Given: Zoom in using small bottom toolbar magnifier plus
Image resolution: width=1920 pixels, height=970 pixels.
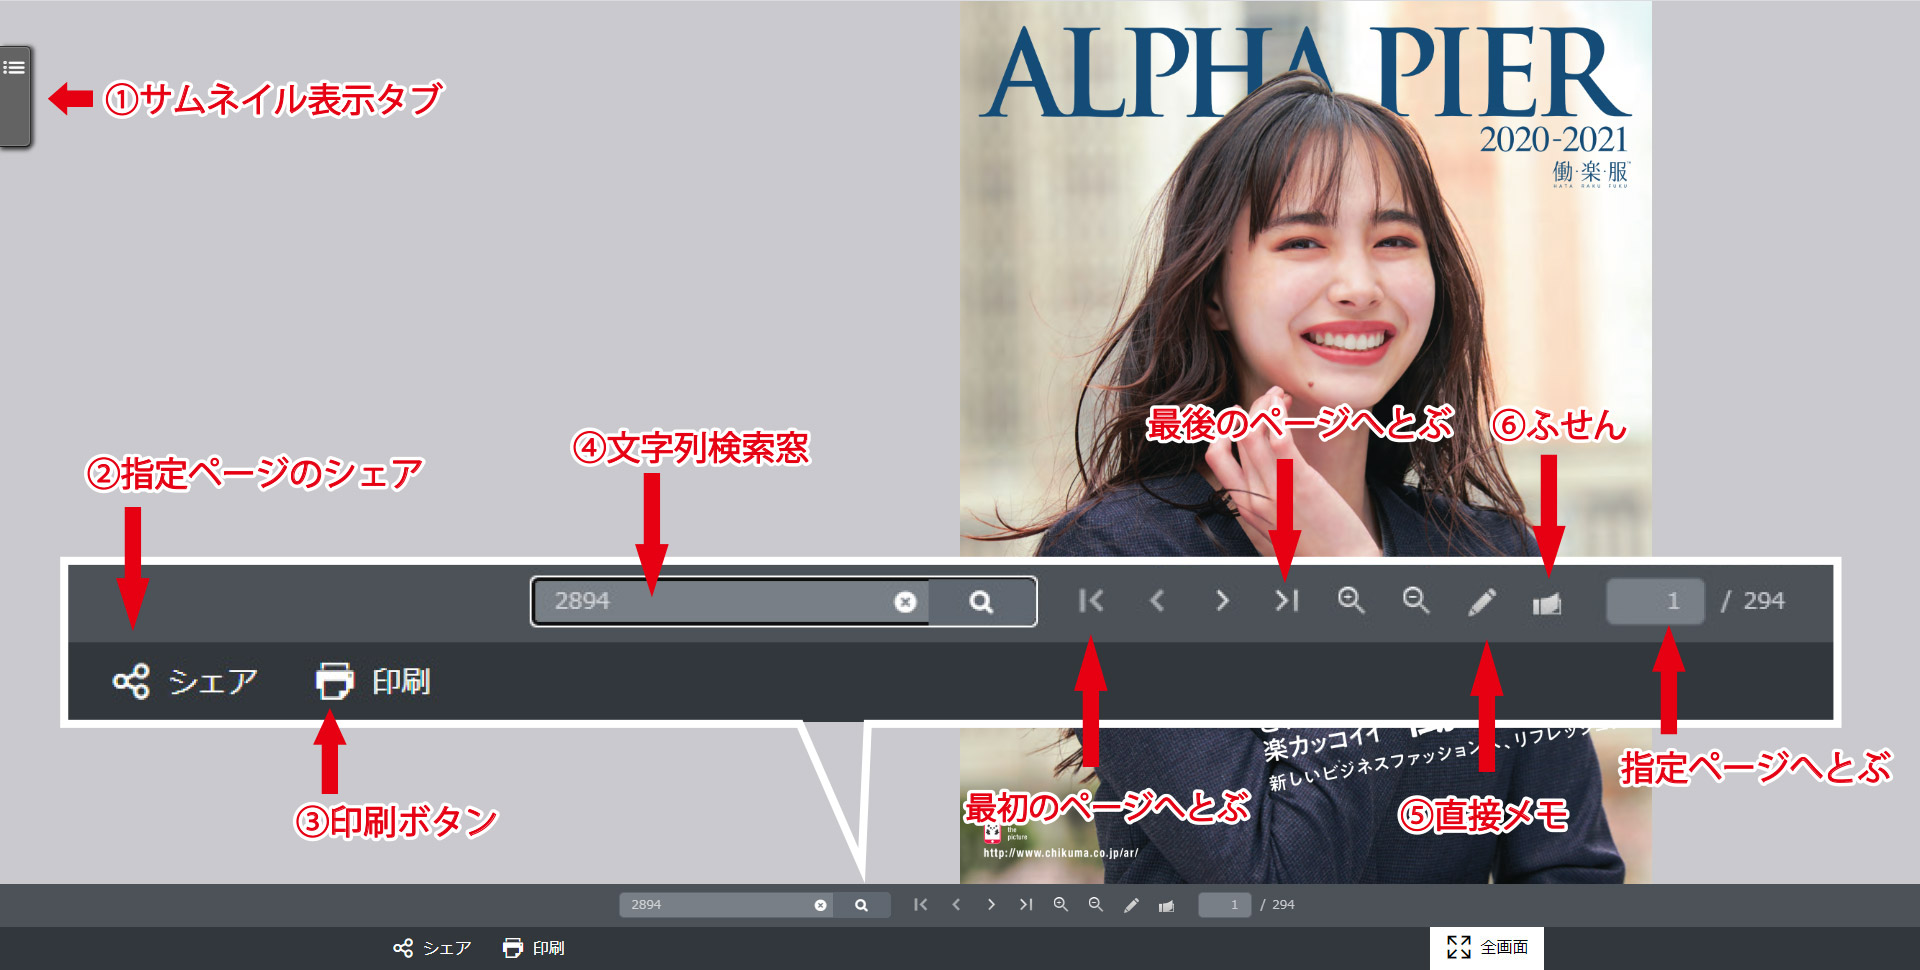Looking at the screenshot, I should tap(1061, 905).
